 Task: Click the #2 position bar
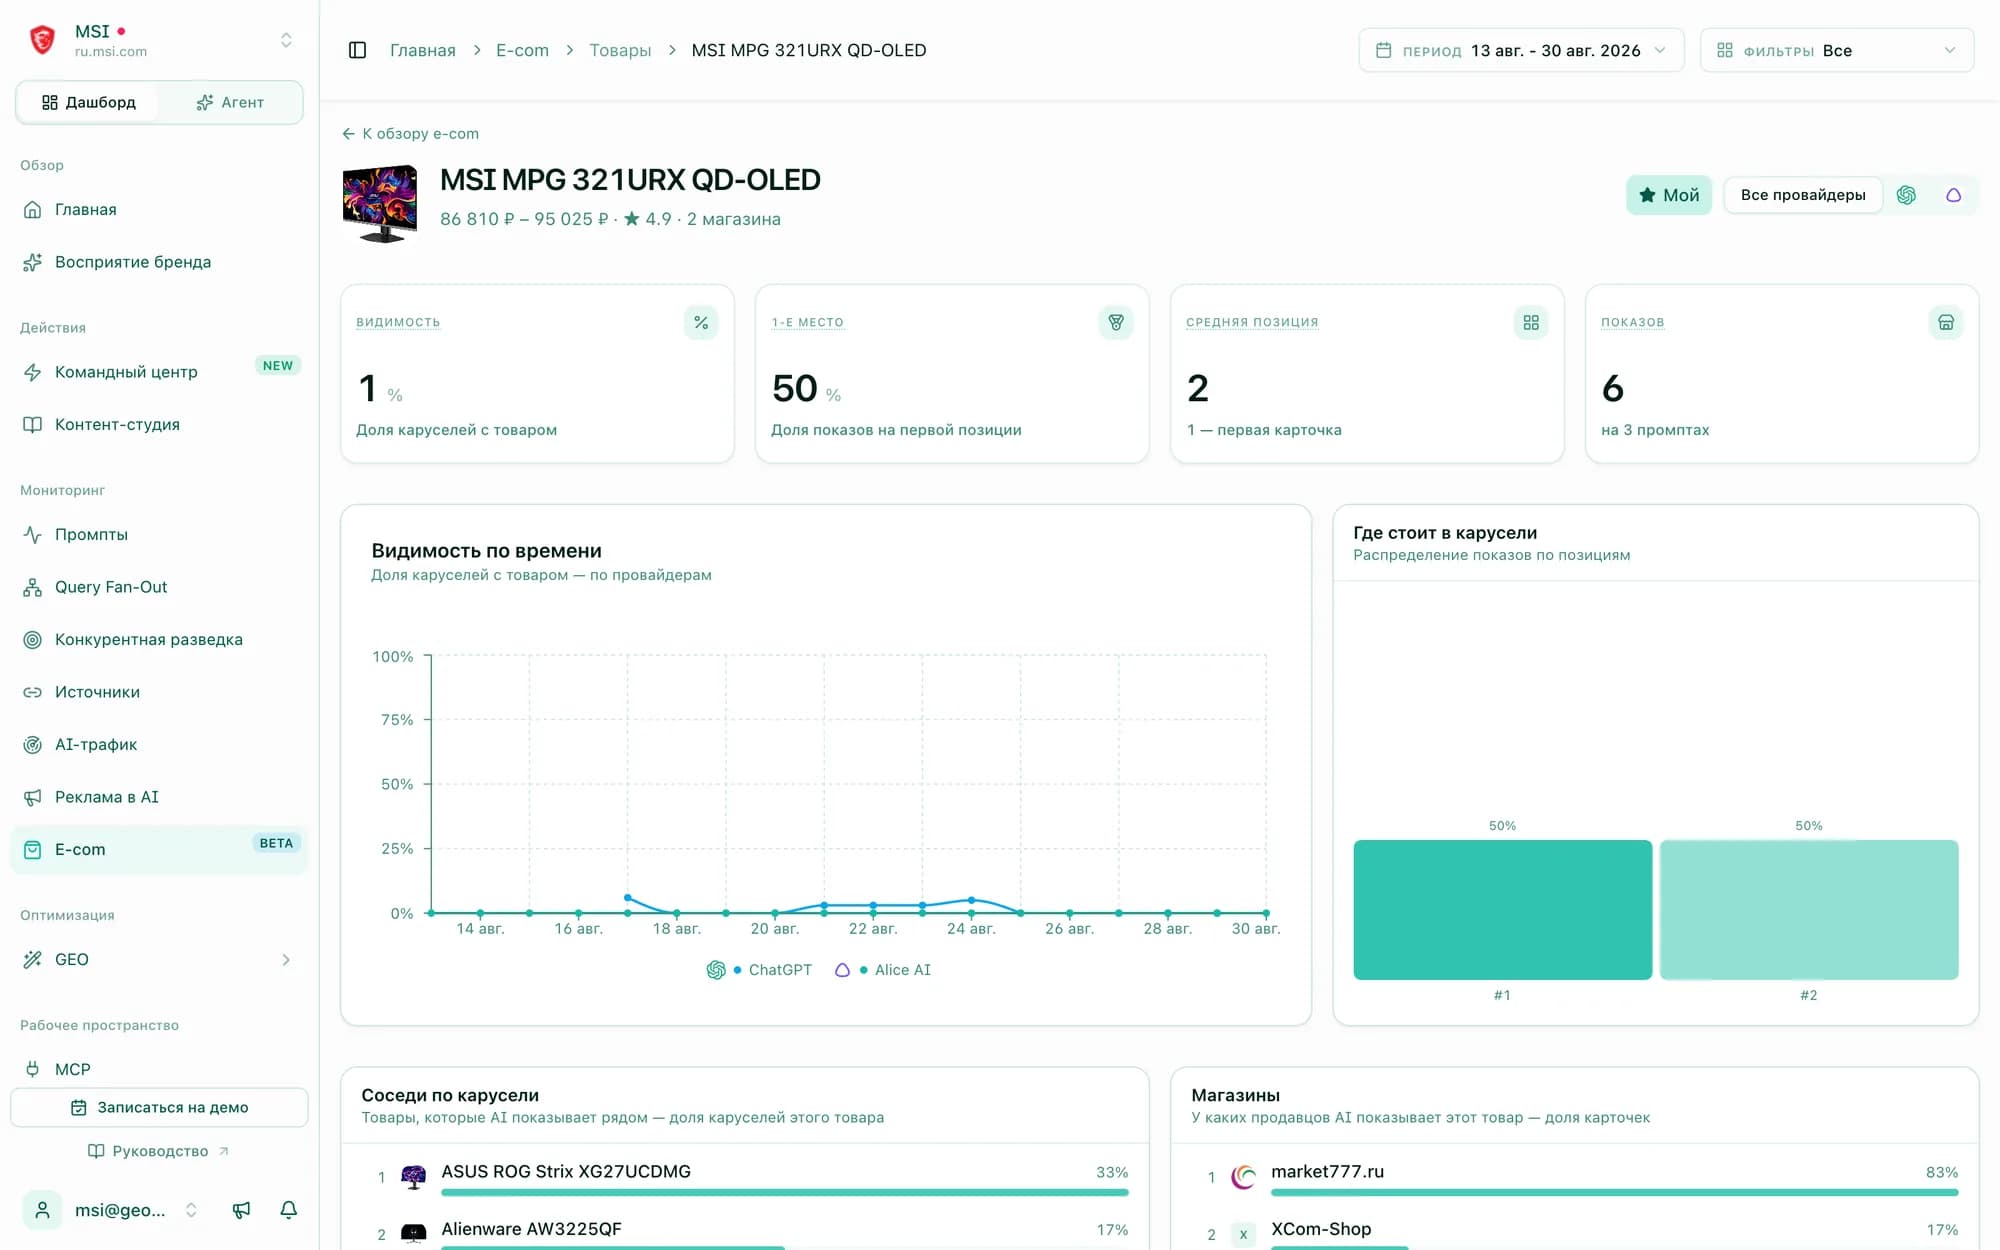coord(1809,910)
